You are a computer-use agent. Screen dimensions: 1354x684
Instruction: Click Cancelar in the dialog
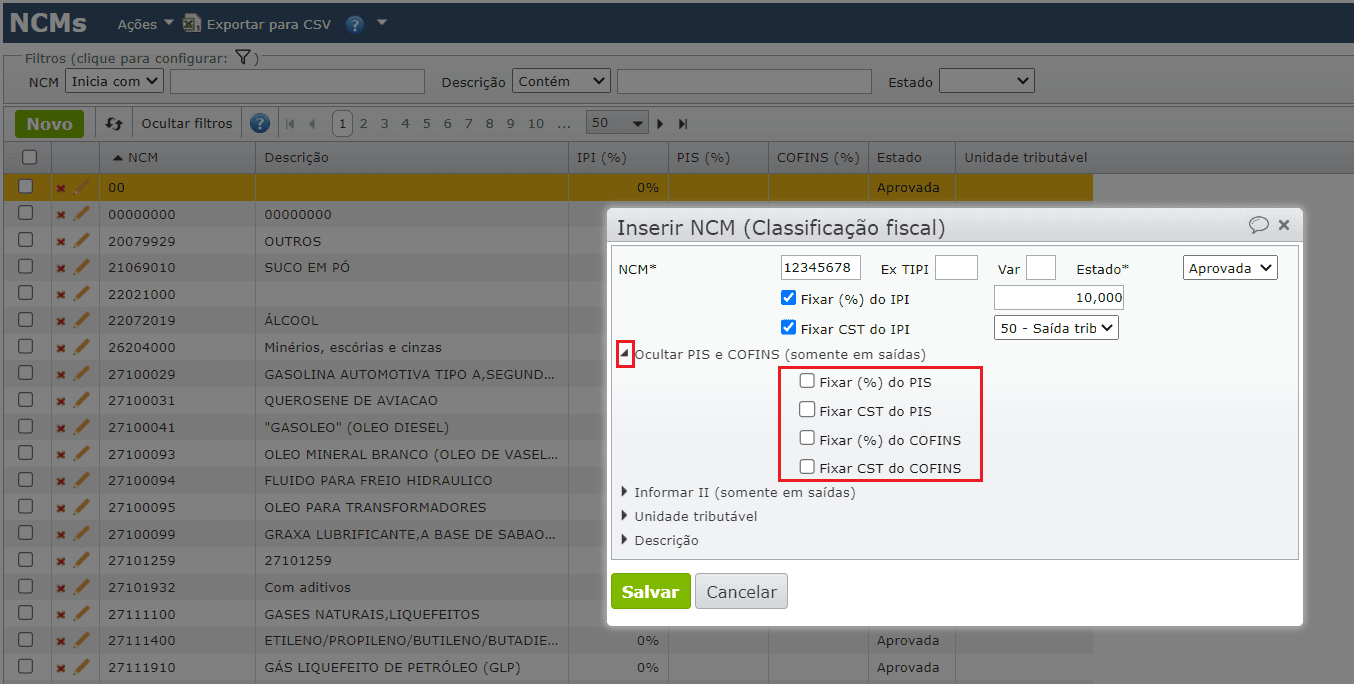tap(742, 591)
